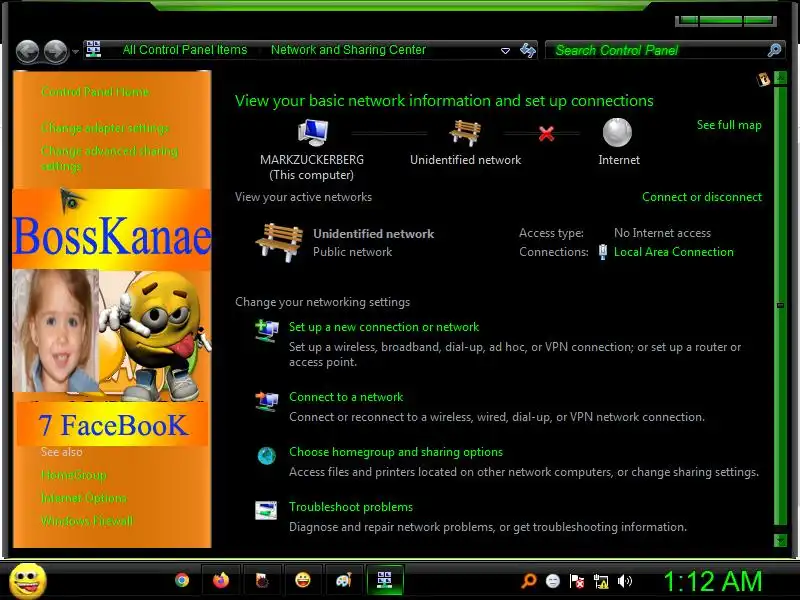Refresh the page with the refresh icon

click(528, 50)
